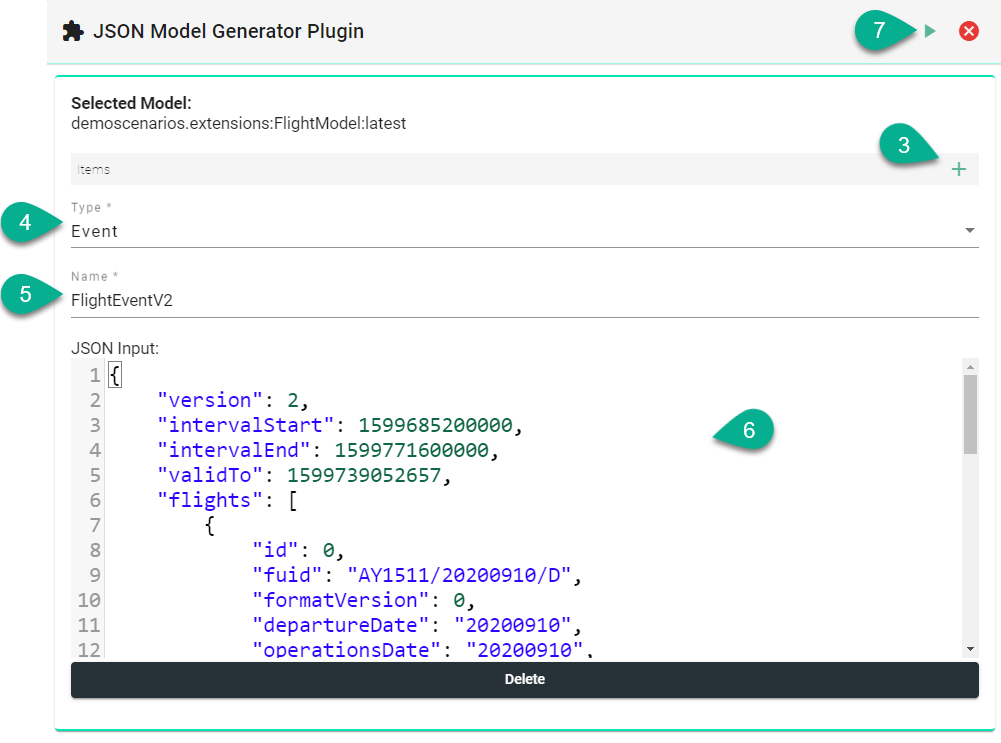1001x743 pixels.
Task: Open the Type field showing Event
Action: [x=500, y=231]
